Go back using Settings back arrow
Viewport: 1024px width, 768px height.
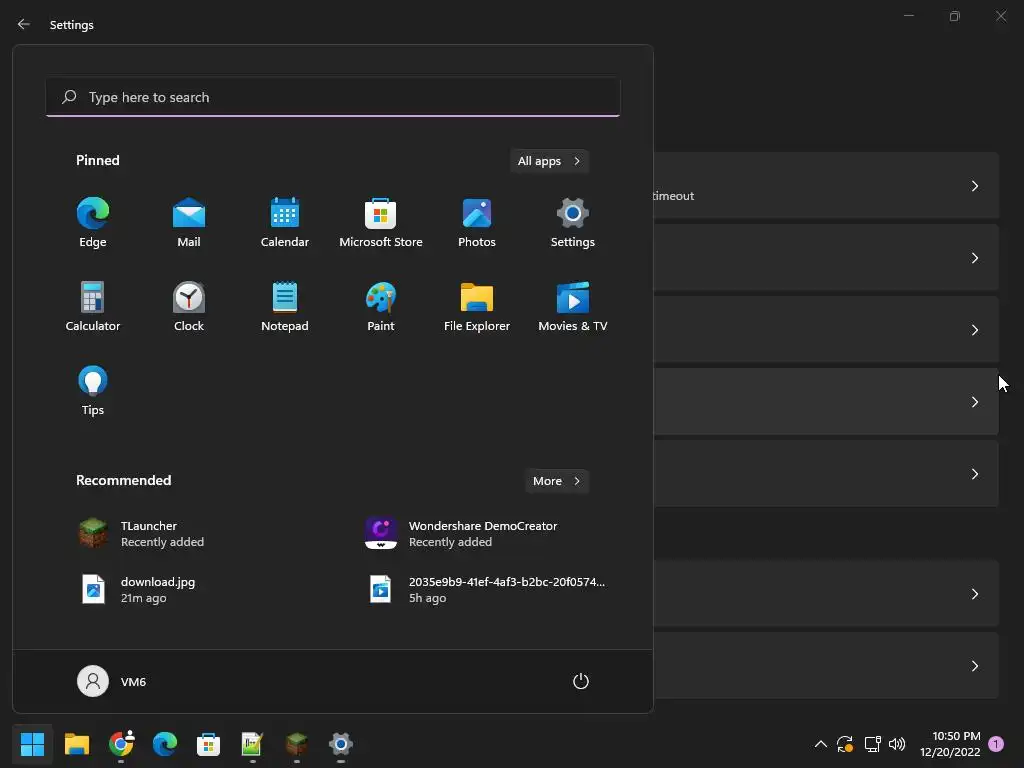click(x=24, y=24)
